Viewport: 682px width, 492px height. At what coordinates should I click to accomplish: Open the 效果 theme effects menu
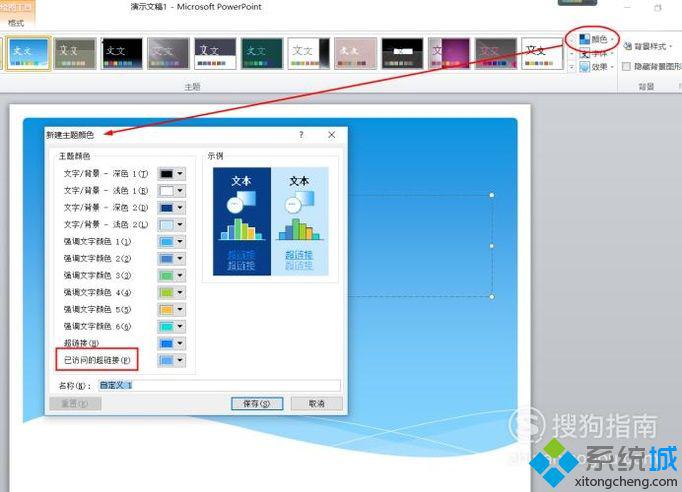(x=597, y=68)
